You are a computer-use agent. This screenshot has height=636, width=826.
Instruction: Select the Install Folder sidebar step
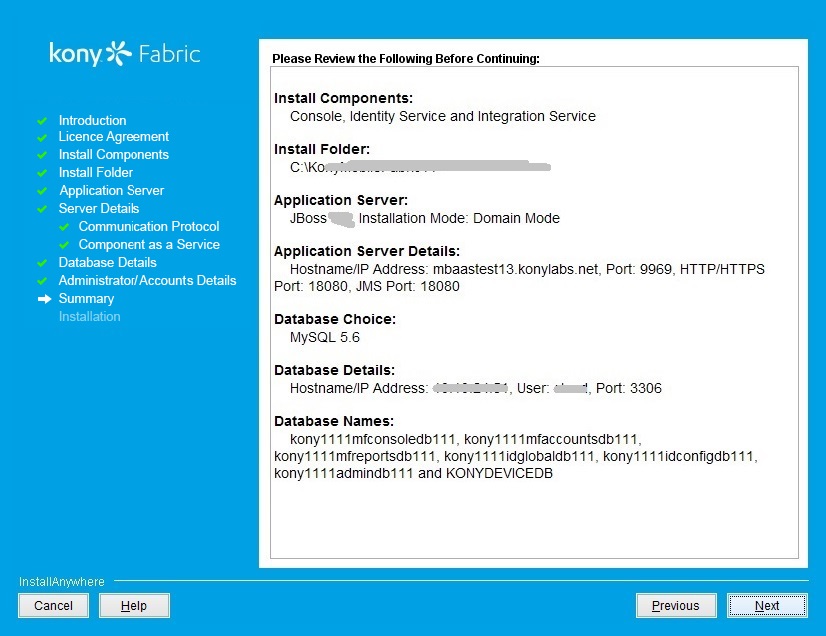(95, 172)
